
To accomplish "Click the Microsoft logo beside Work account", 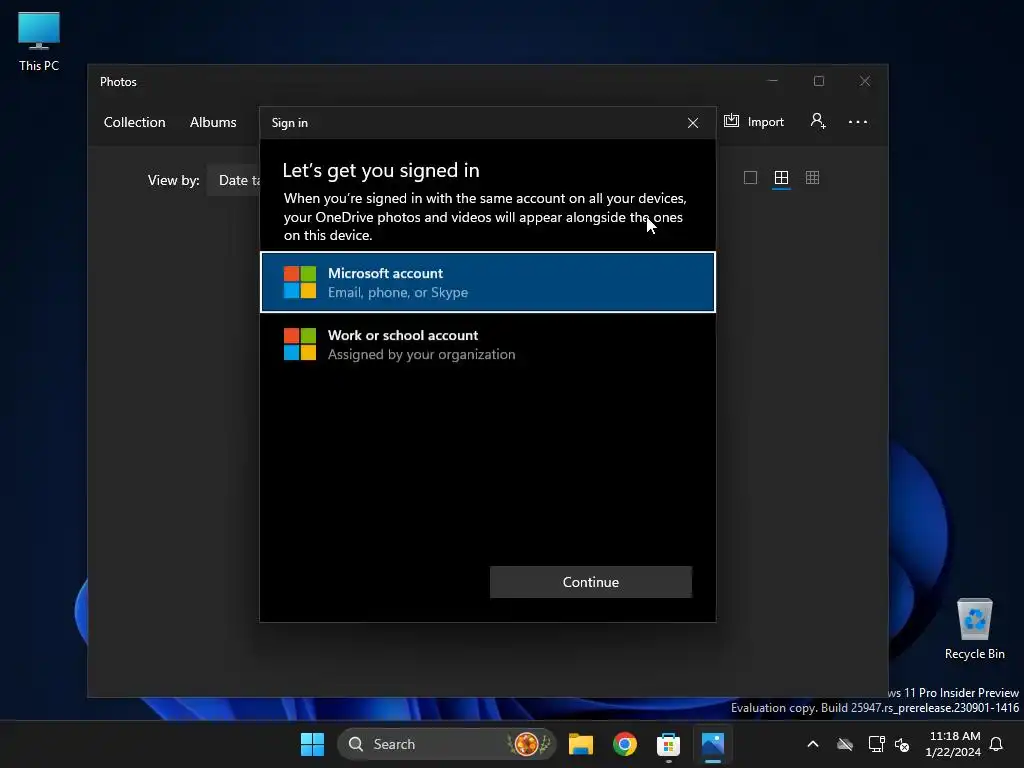I will 300,344.
